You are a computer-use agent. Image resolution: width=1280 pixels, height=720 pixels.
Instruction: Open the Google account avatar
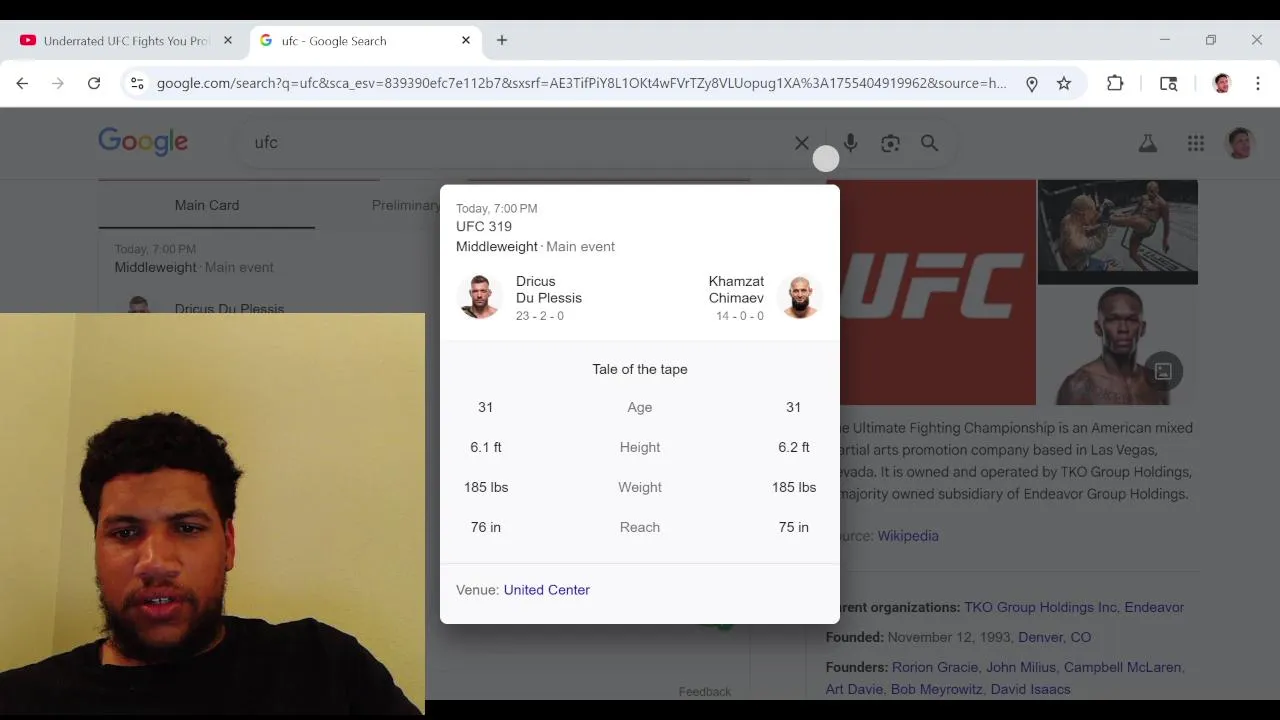(x=1240, y=143)
